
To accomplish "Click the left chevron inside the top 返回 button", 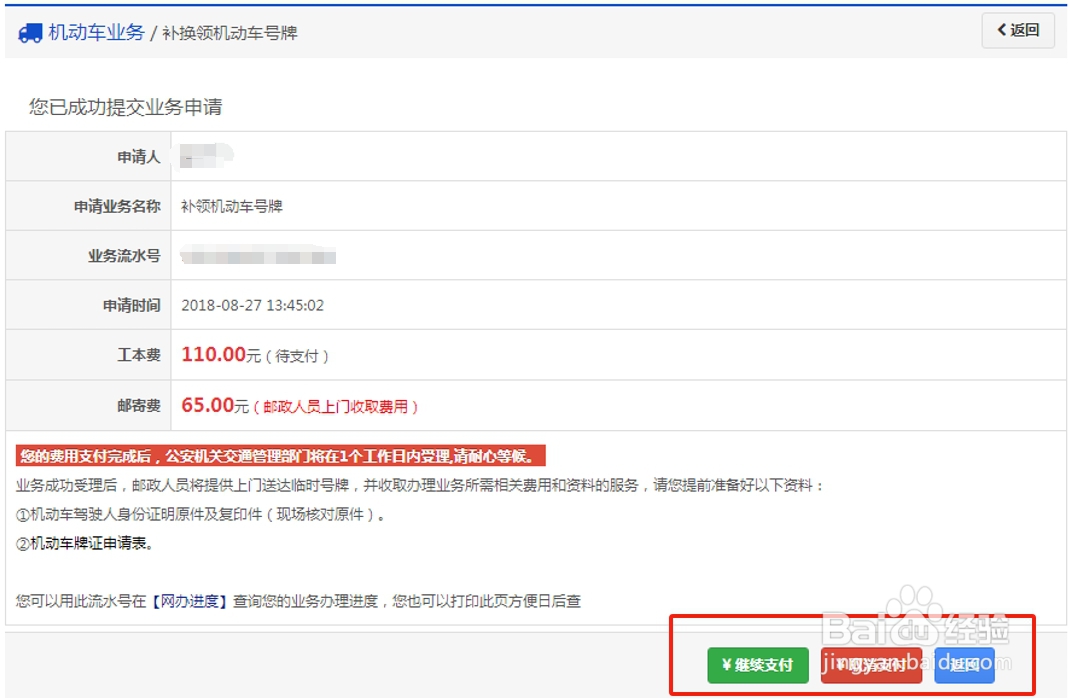I will pyautogui.click(x=1001, y=31).
